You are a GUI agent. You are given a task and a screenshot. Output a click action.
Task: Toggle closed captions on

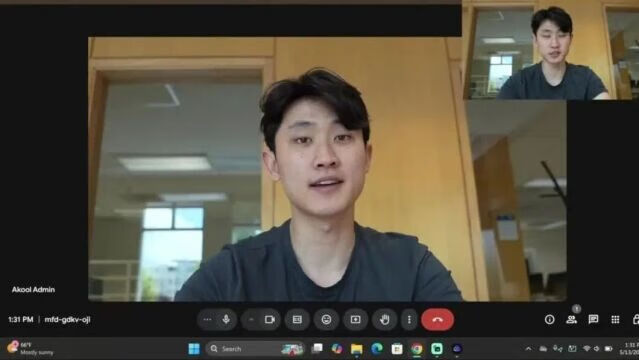297,320
